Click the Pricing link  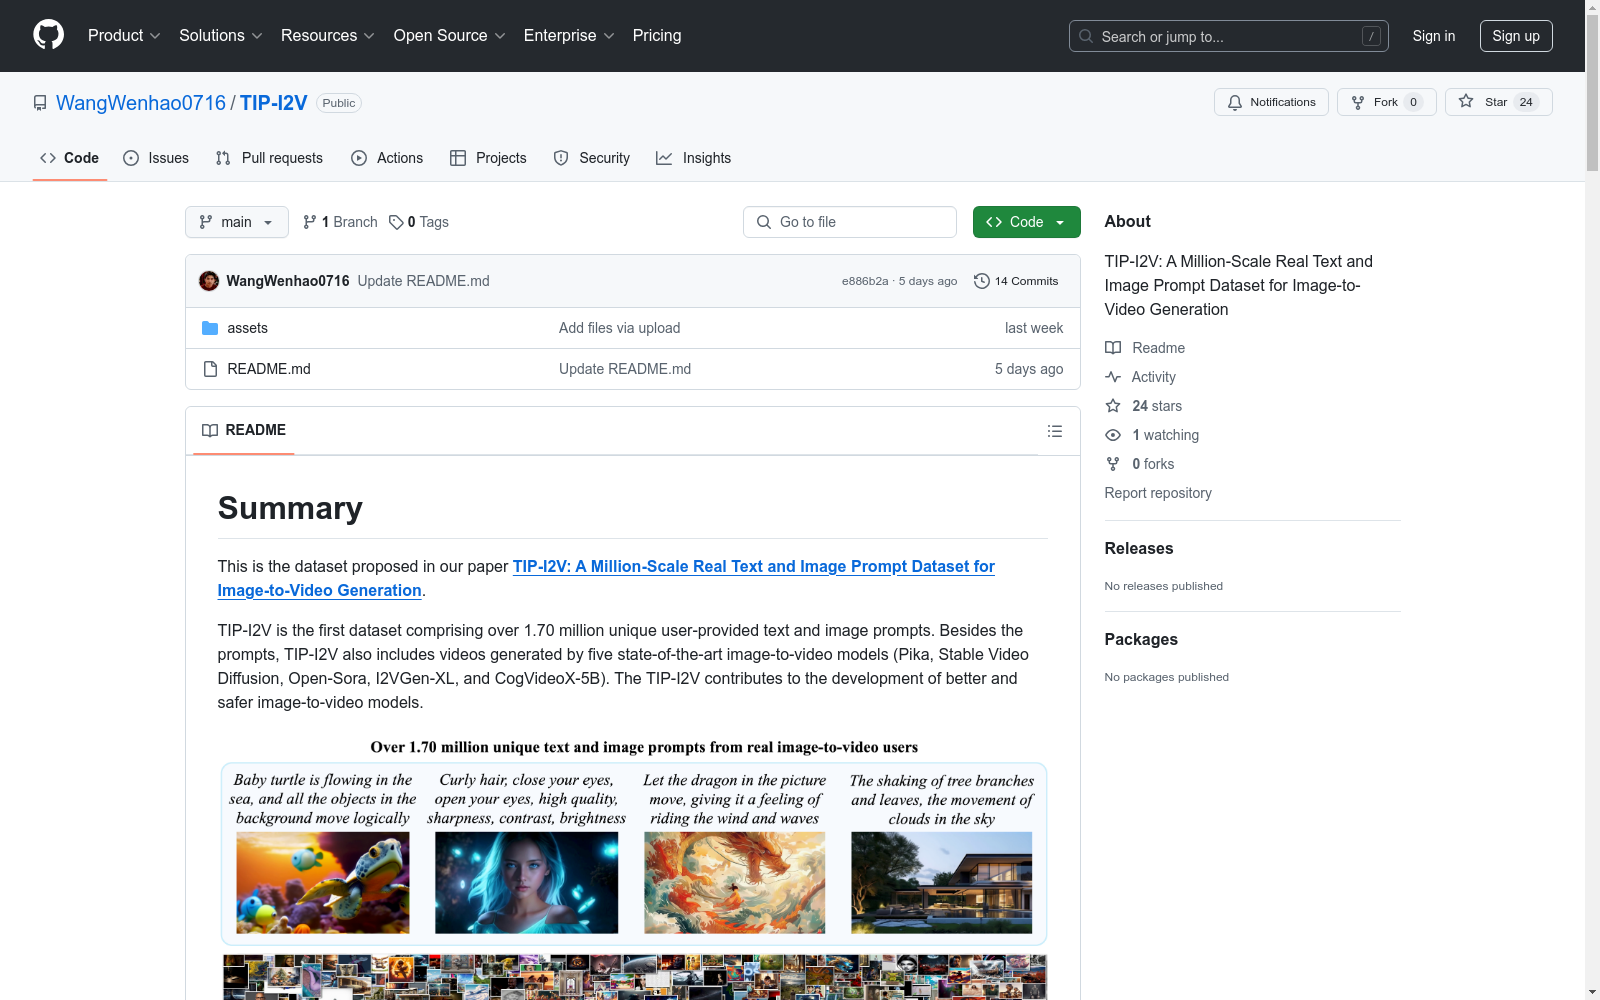[x=657, y=35]
